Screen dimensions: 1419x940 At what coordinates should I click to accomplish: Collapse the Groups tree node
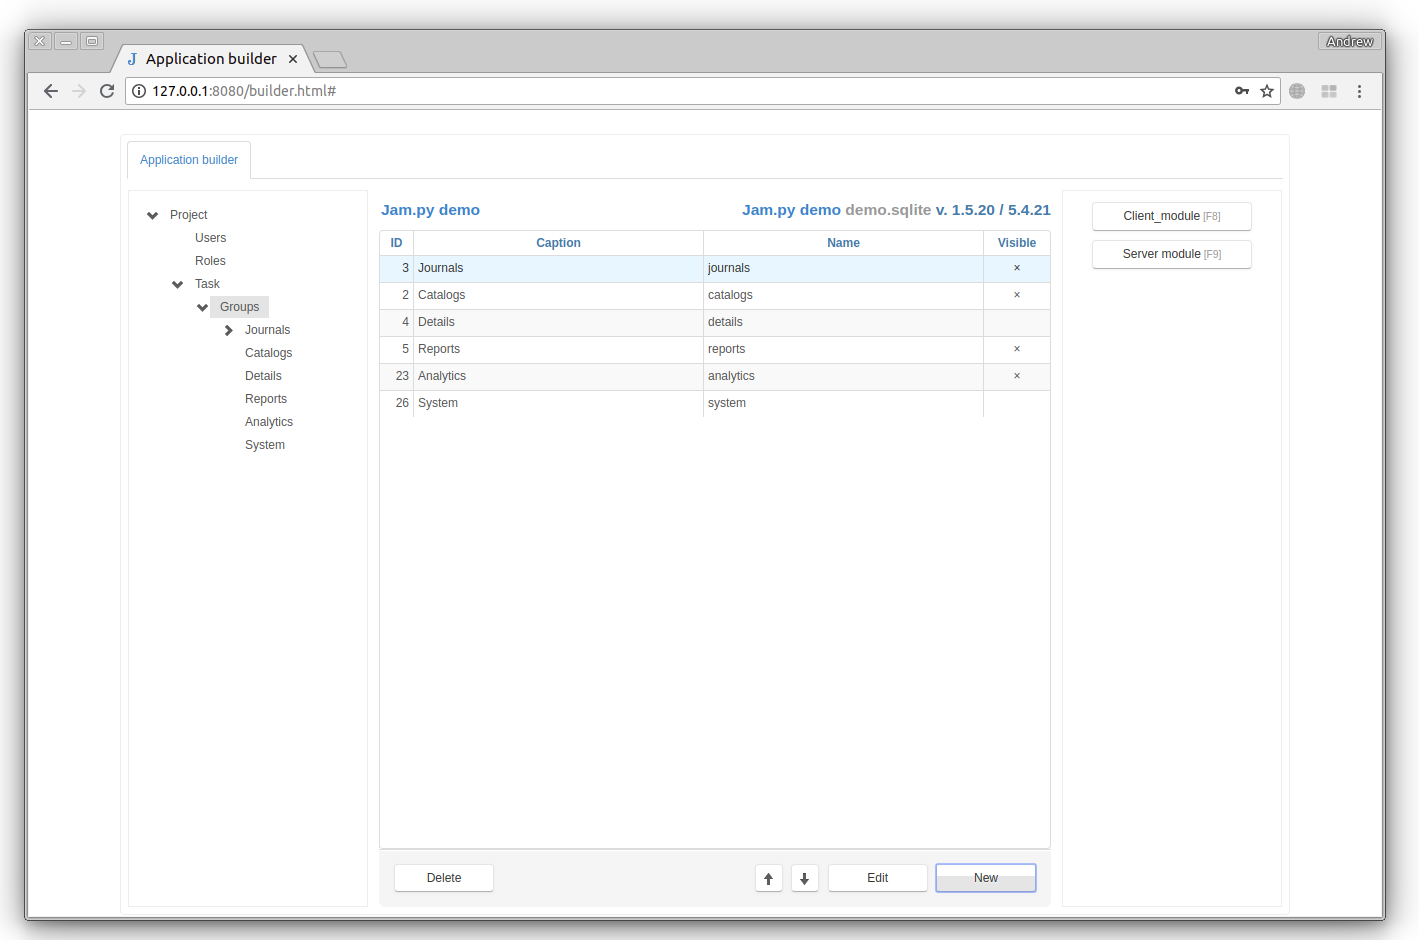point(202,307)
